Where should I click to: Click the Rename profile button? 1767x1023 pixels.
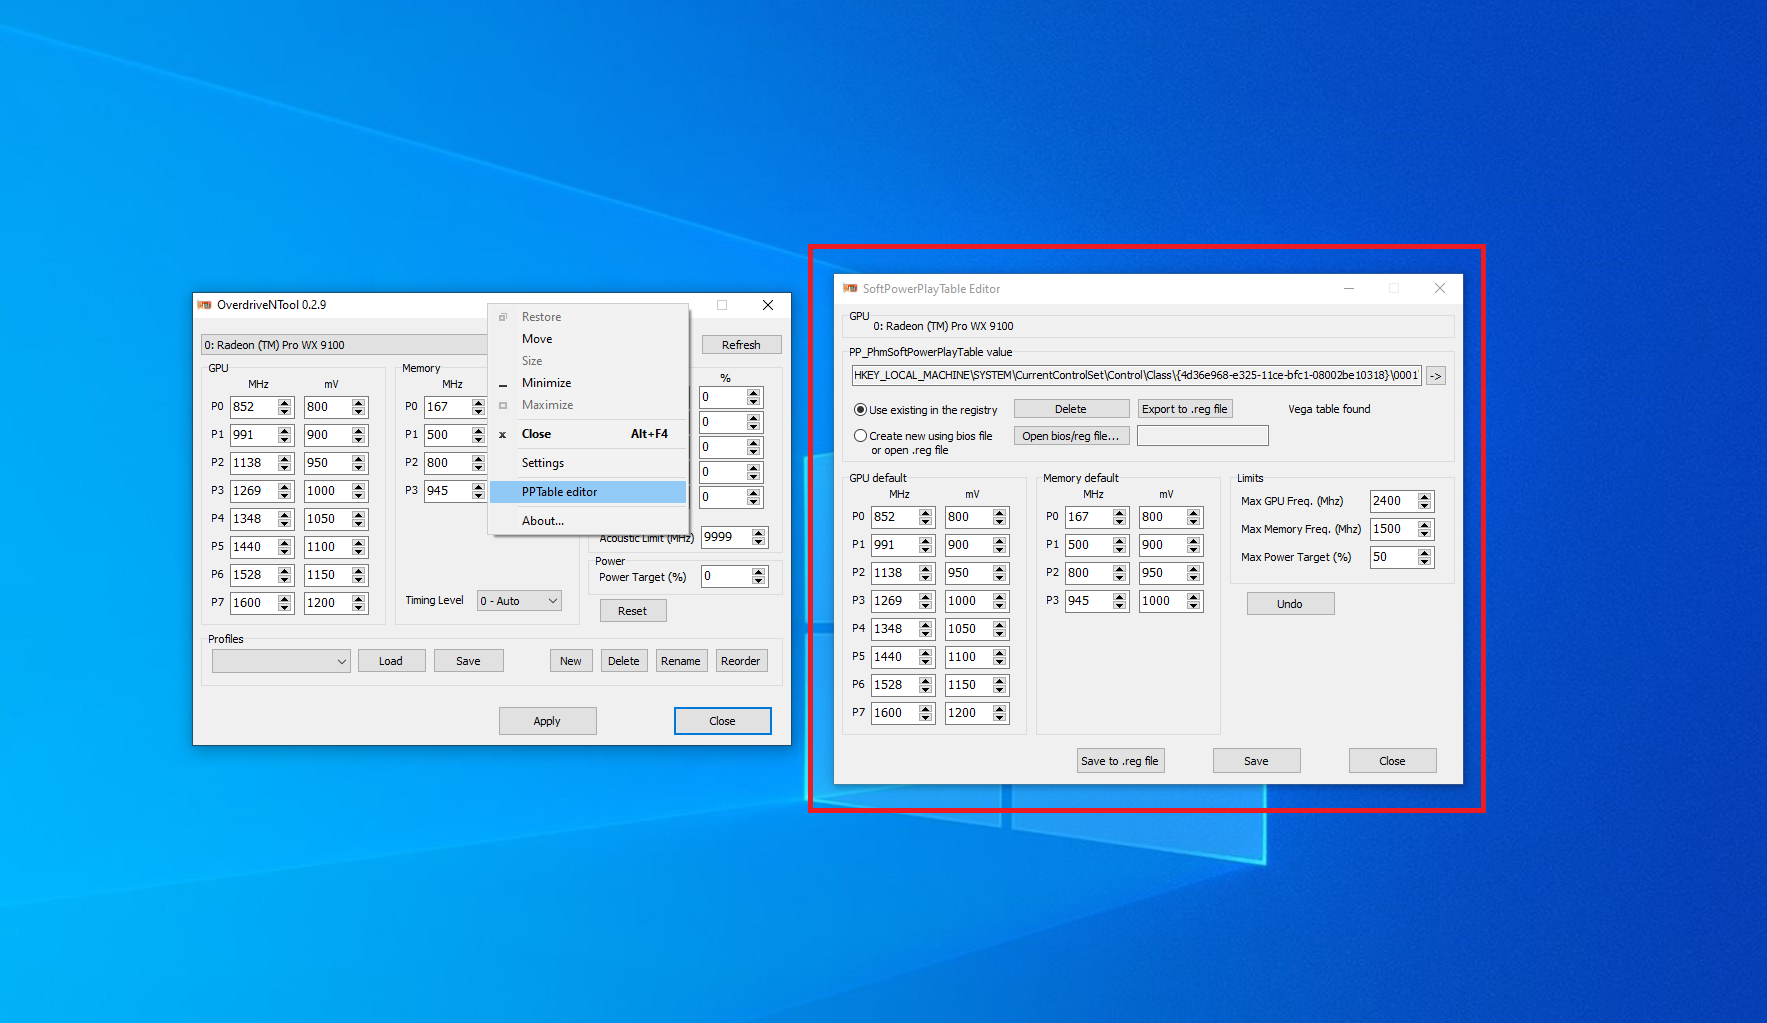(681, 661)
